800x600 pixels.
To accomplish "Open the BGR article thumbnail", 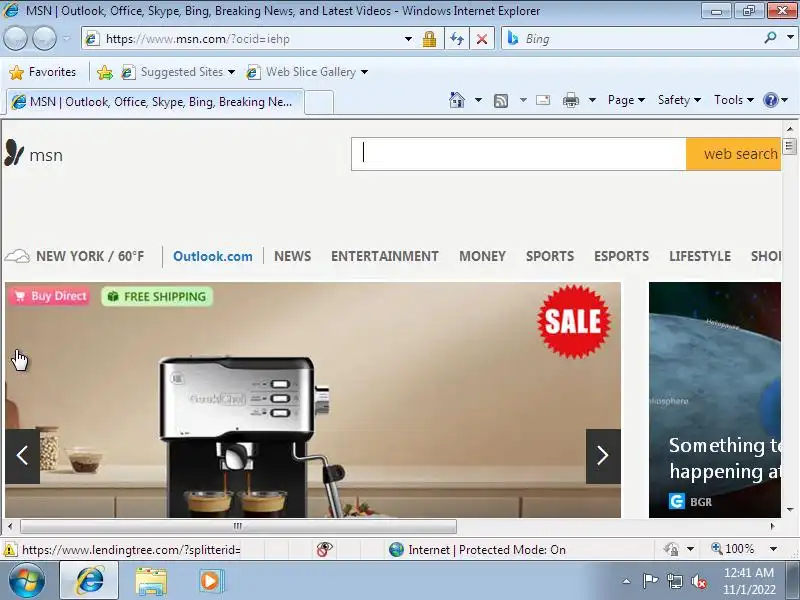I will pos(715,400).
